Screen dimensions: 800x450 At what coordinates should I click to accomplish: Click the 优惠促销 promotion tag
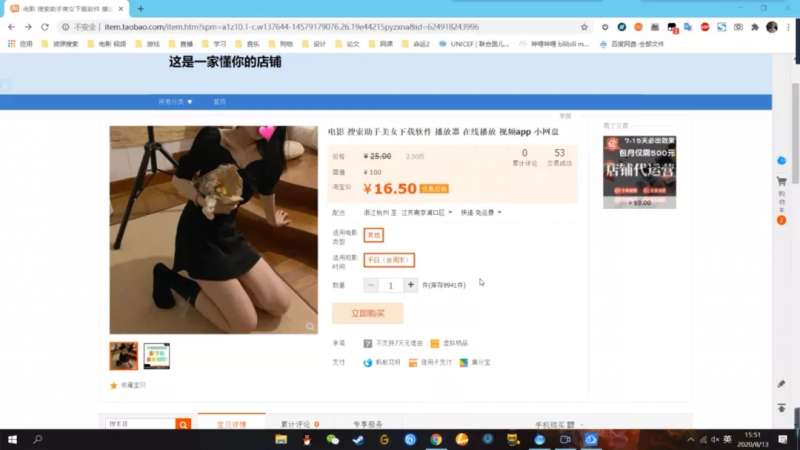coord(434,189)
